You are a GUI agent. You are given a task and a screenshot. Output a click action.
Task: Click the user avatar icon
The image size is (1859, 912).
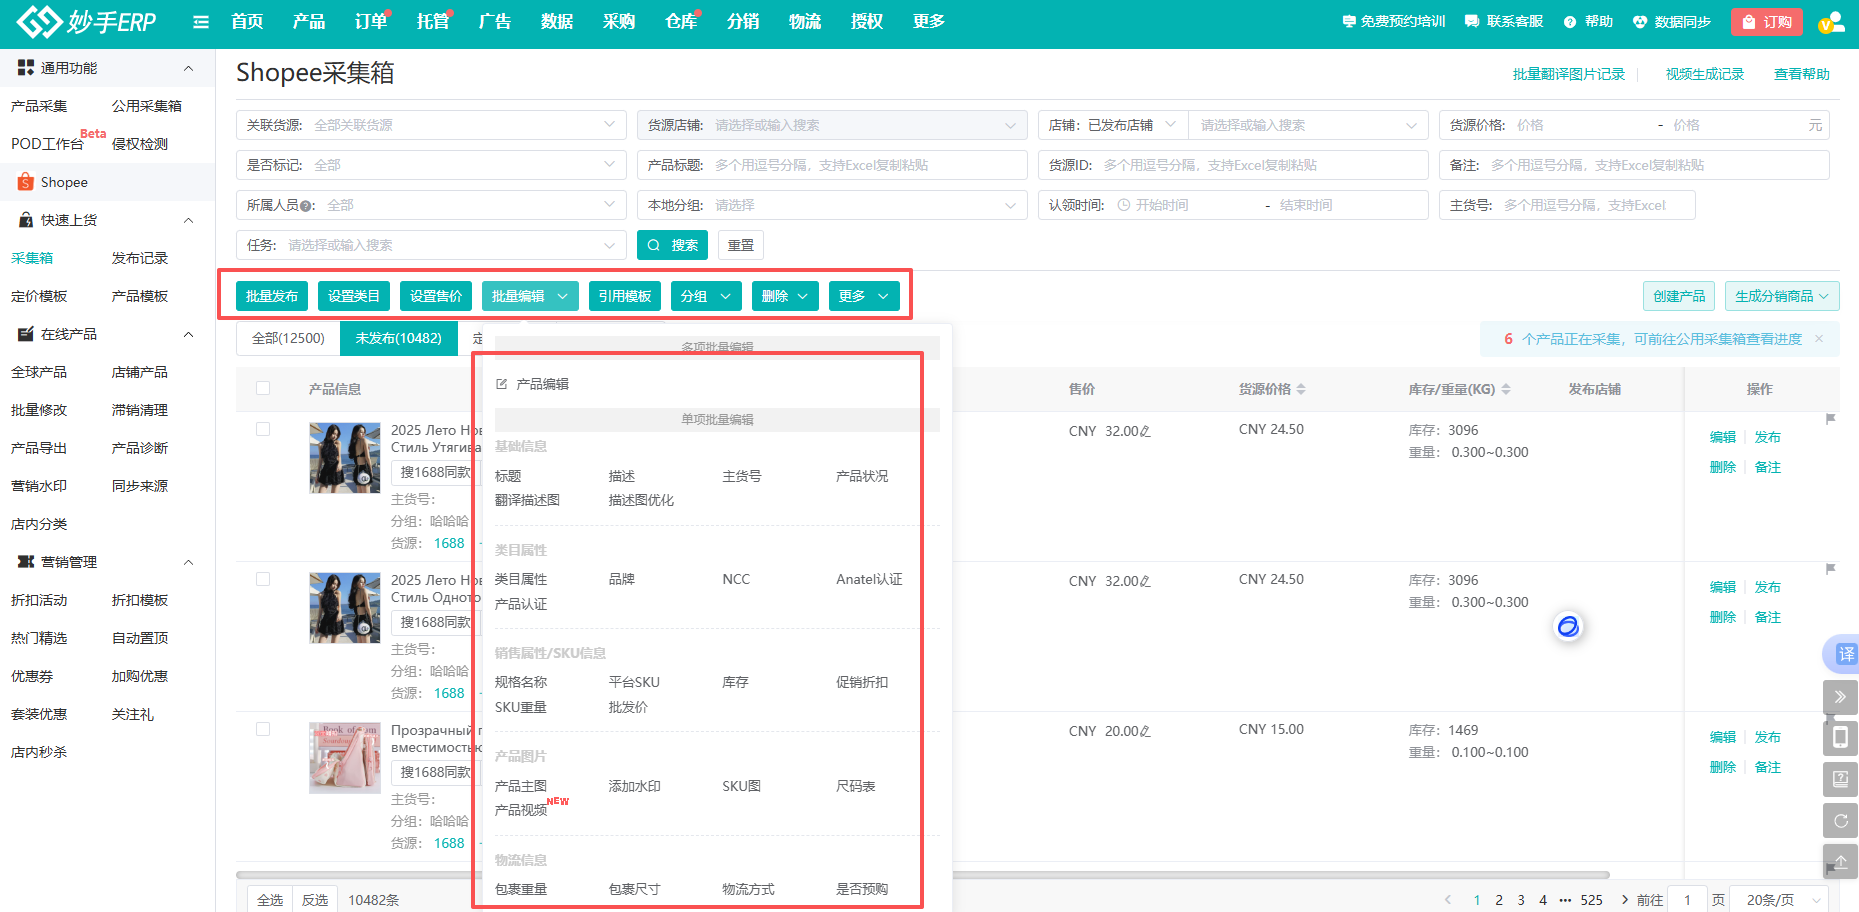point(1831,22)
